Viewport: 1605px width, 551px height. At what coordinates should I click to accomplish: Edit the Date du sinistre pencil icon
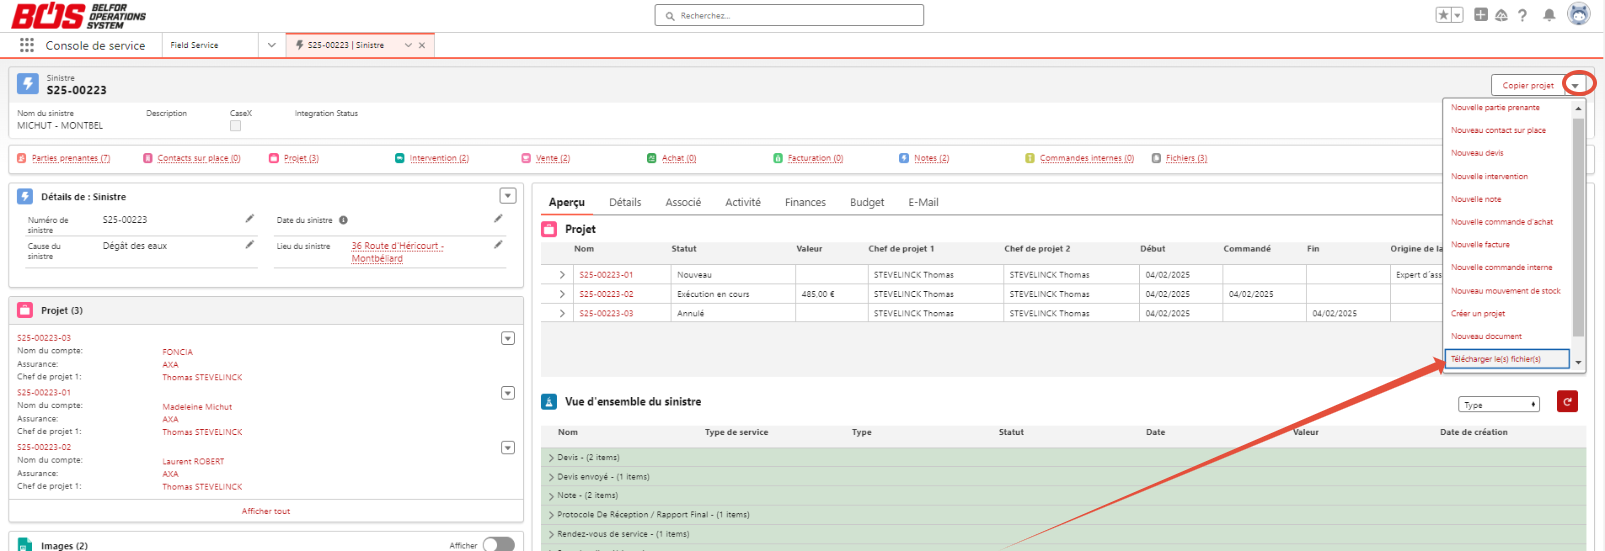(x=498, y=218)
